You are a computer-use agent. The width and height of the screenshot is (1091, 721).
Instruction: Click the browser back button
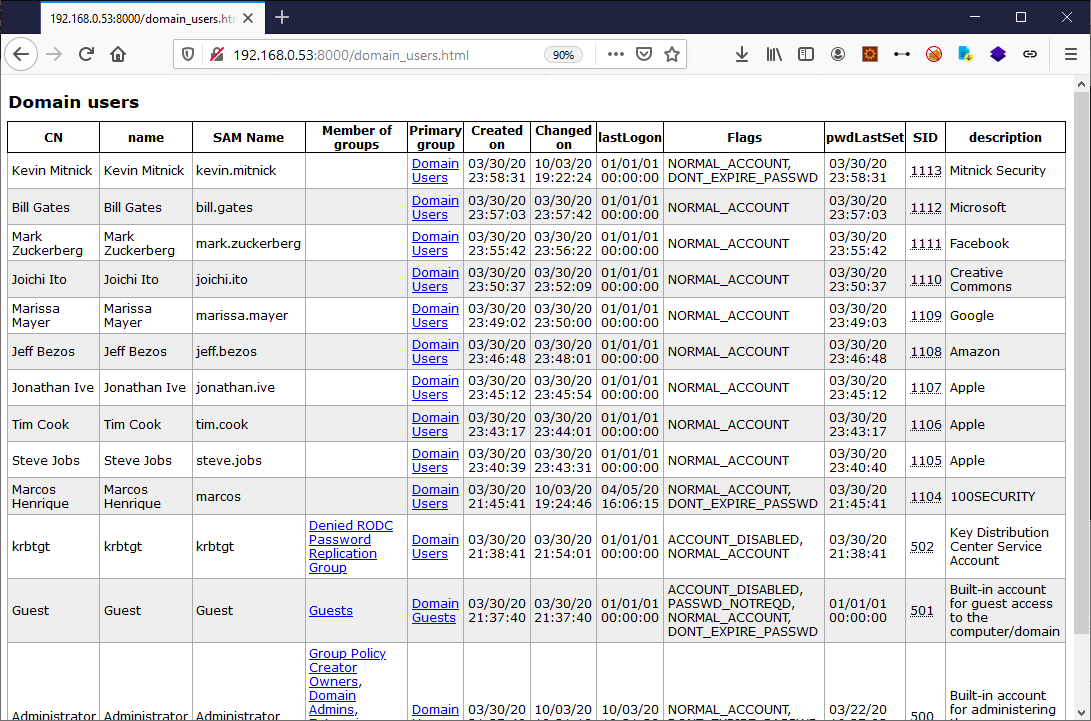point(20,55)
